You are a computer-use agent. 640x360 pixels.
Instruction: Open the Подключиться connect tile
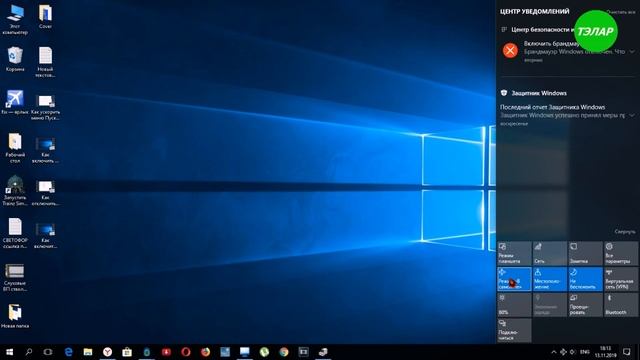click(514, 330)
